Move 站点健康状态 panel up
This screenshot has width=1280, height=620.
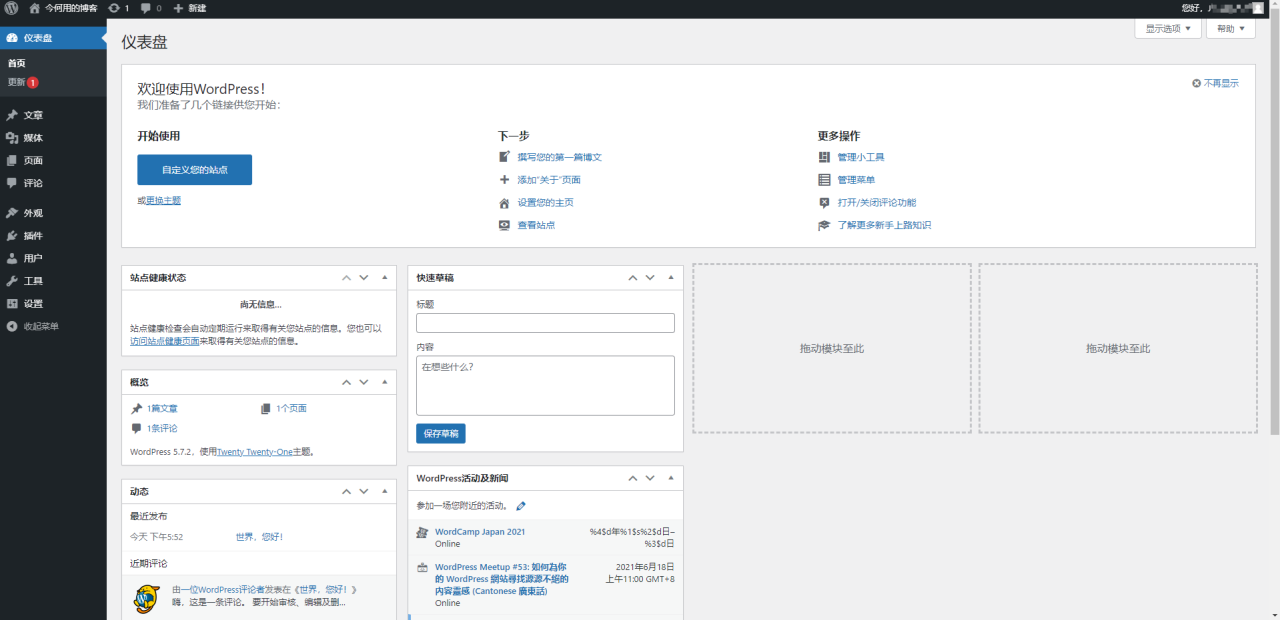346,277
